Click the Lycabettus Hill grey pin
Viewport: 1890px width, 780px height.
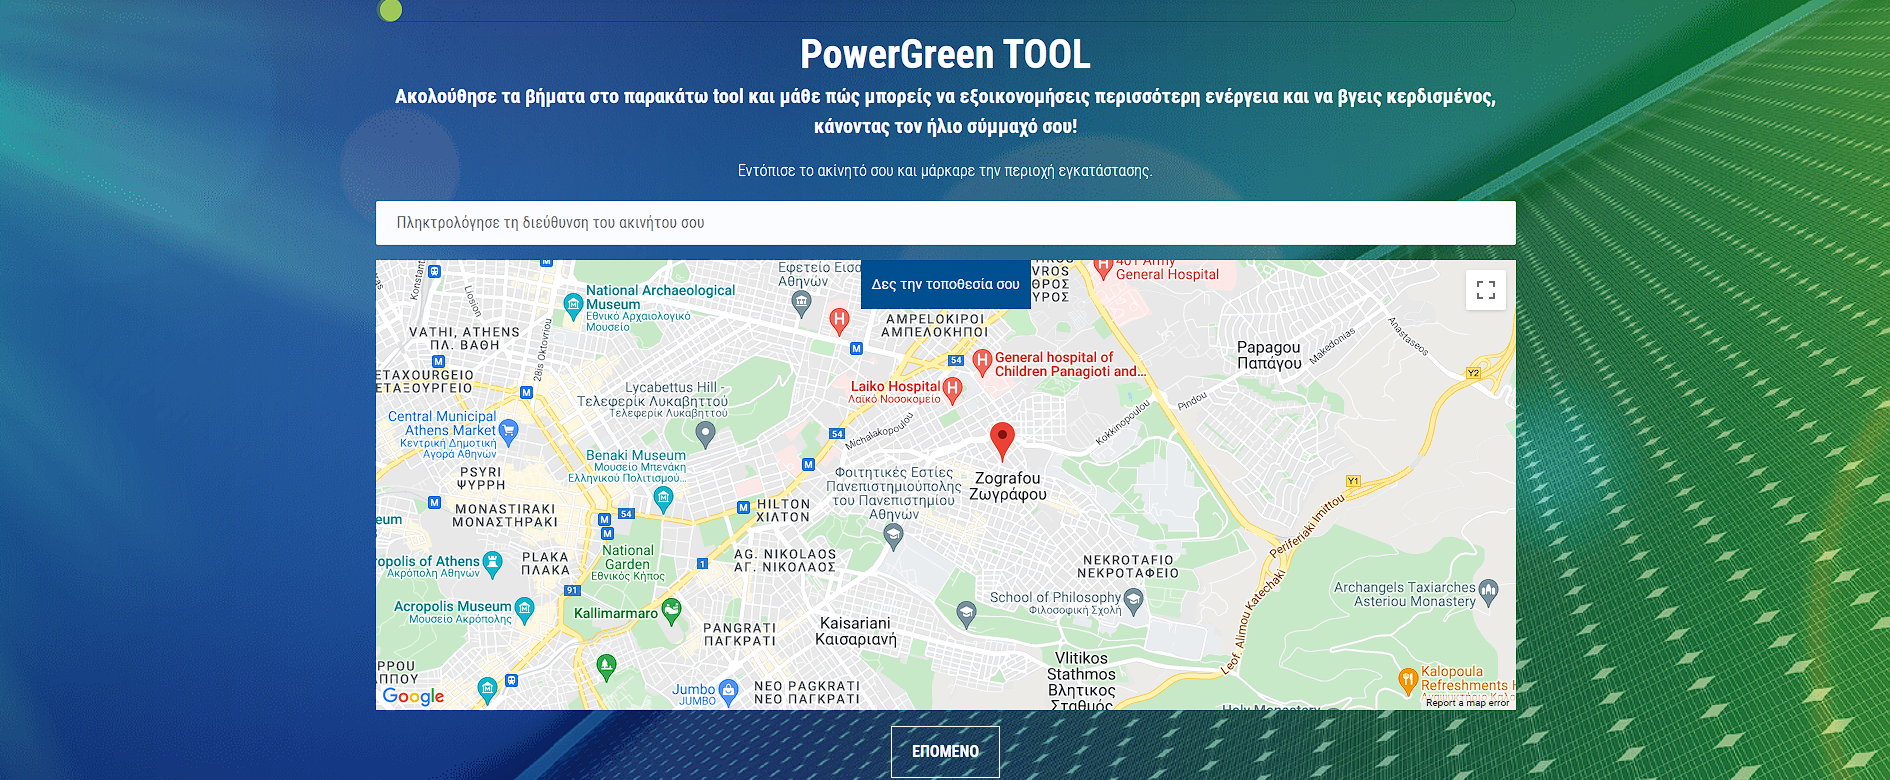point(705,433)
